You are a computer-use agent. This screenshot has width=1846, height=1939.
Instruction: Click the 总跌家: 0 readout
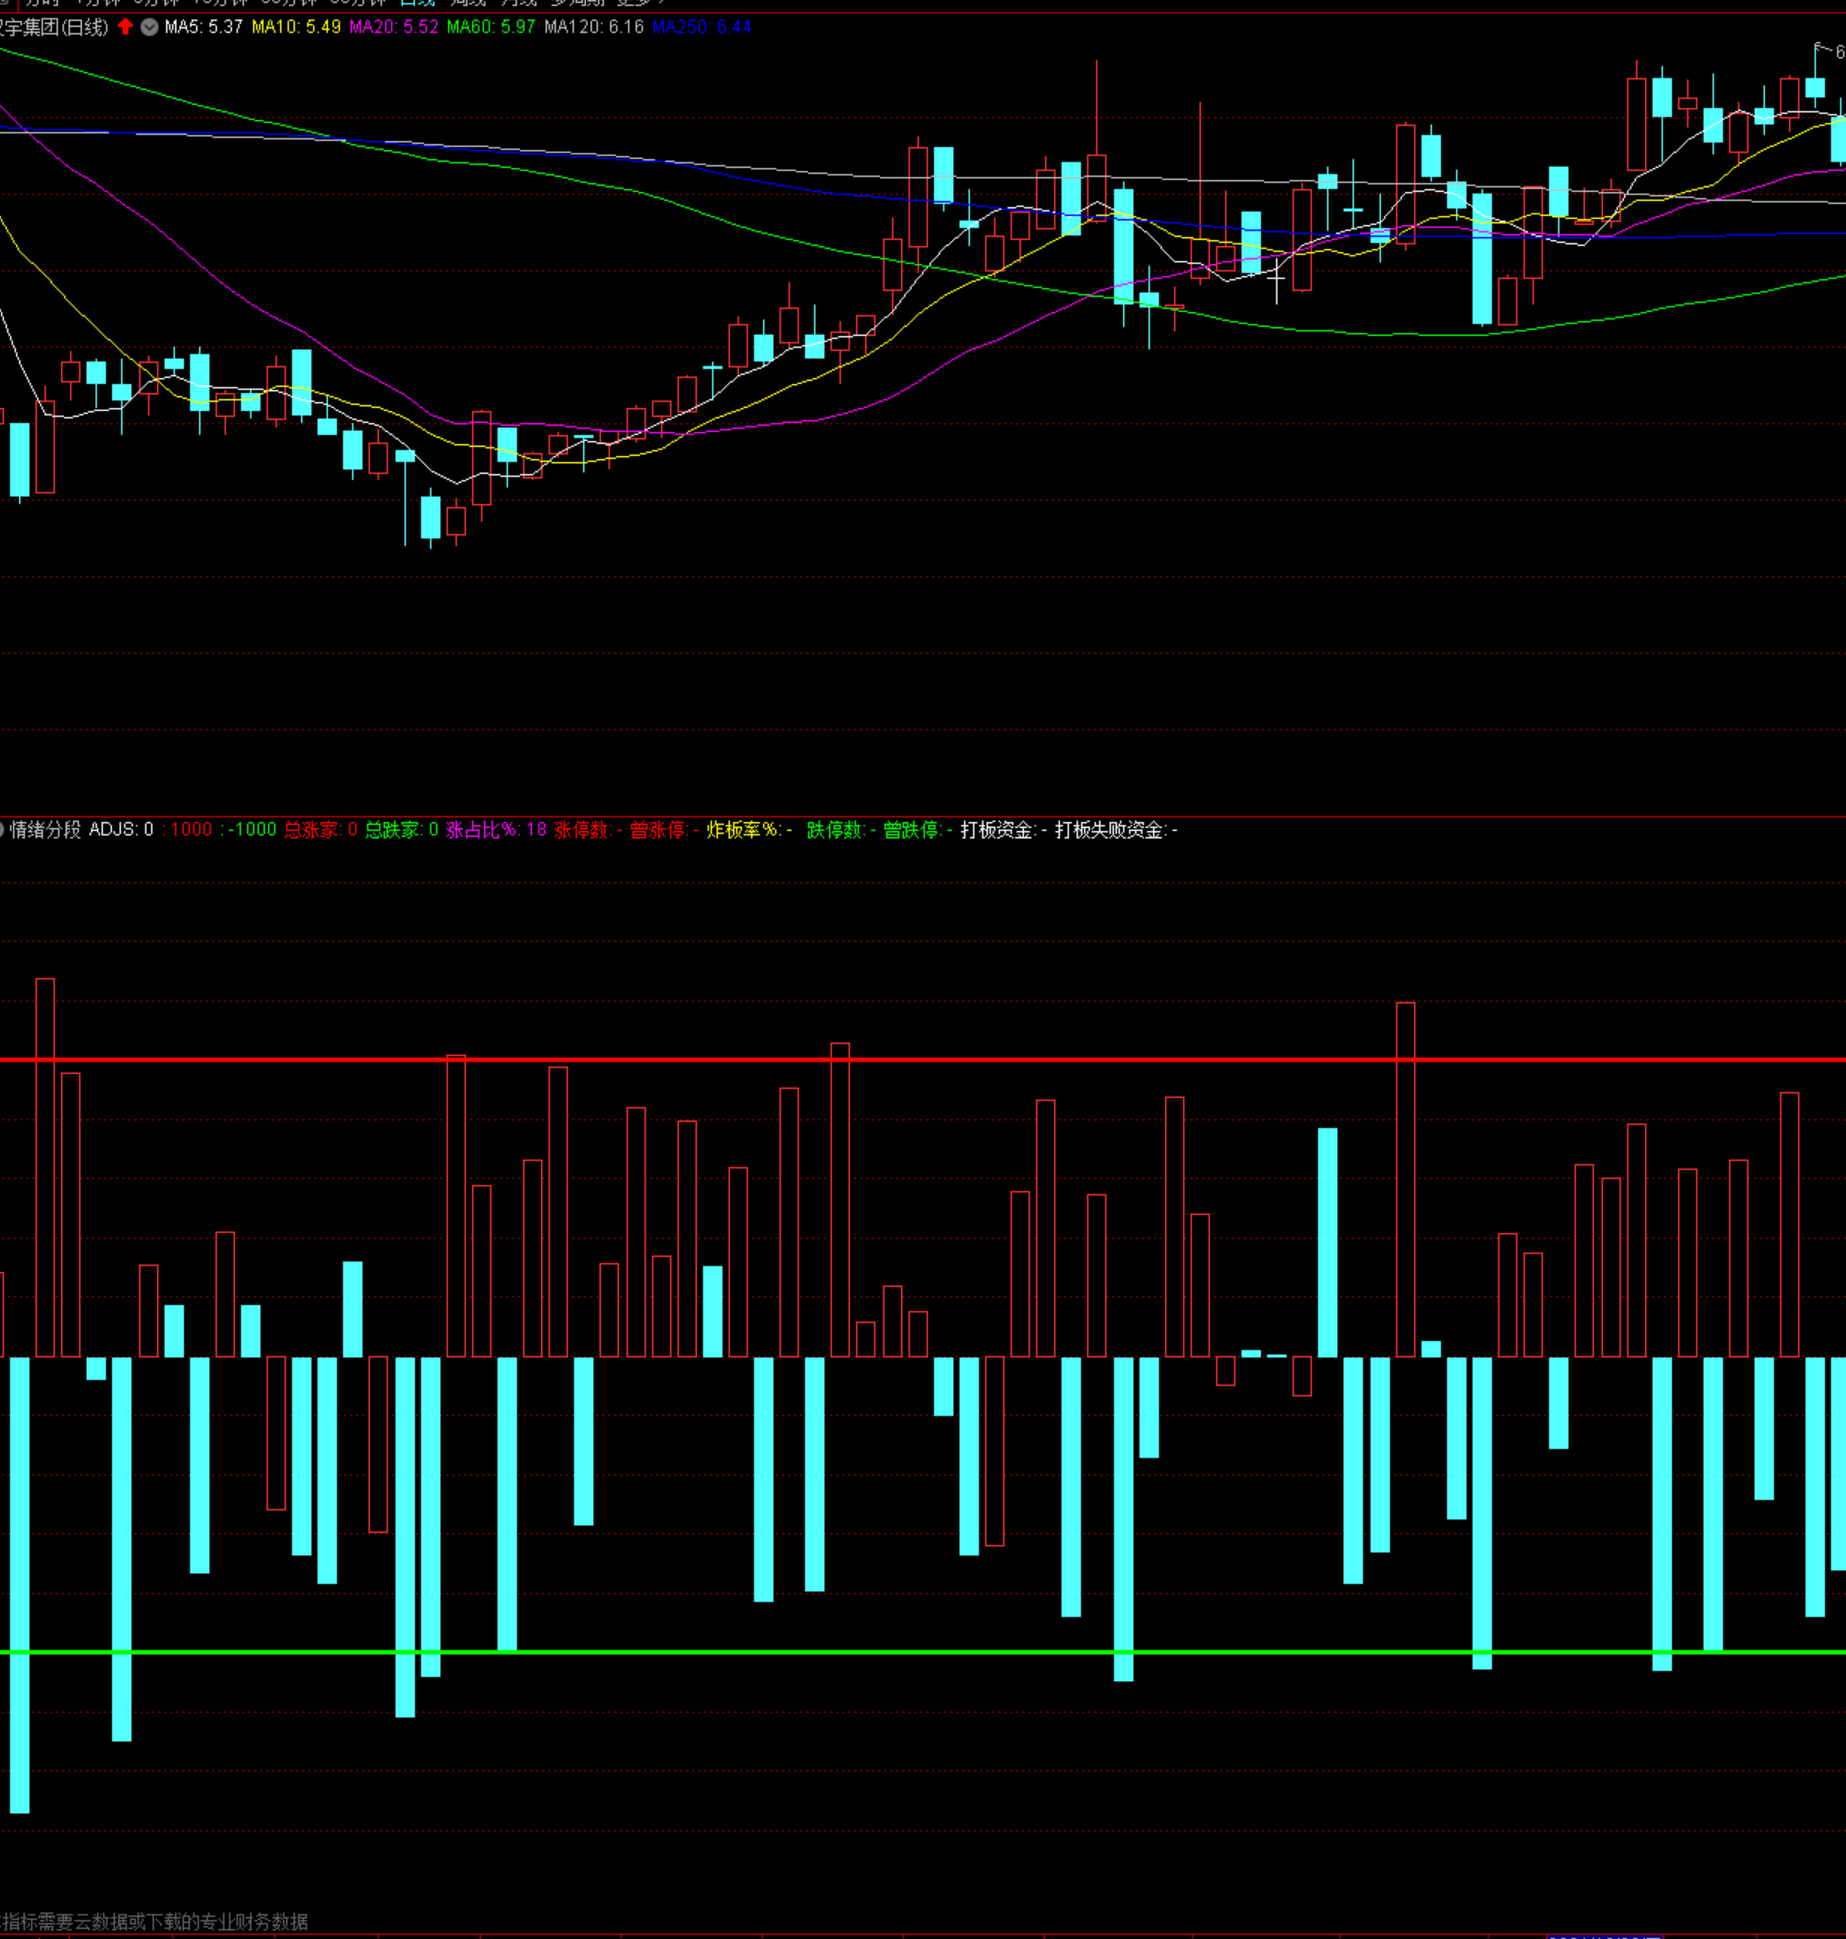click(402, 829)
